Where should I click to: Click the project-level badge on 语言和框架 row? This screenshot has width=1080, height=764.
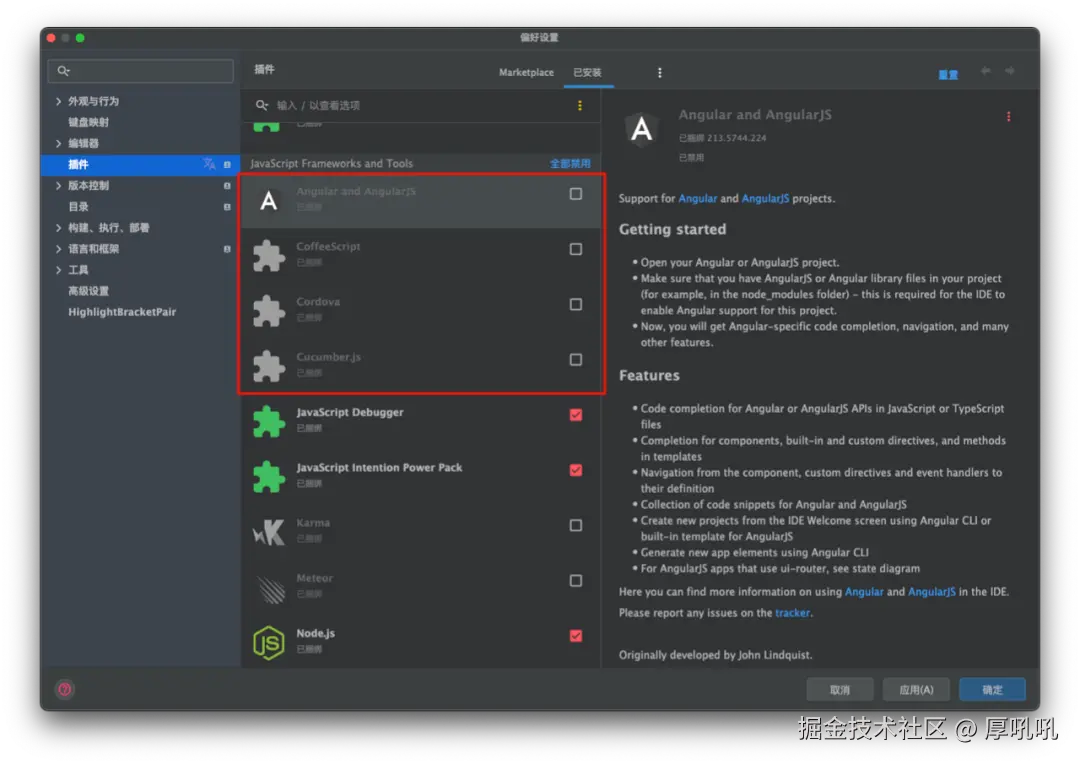point(227,249)
